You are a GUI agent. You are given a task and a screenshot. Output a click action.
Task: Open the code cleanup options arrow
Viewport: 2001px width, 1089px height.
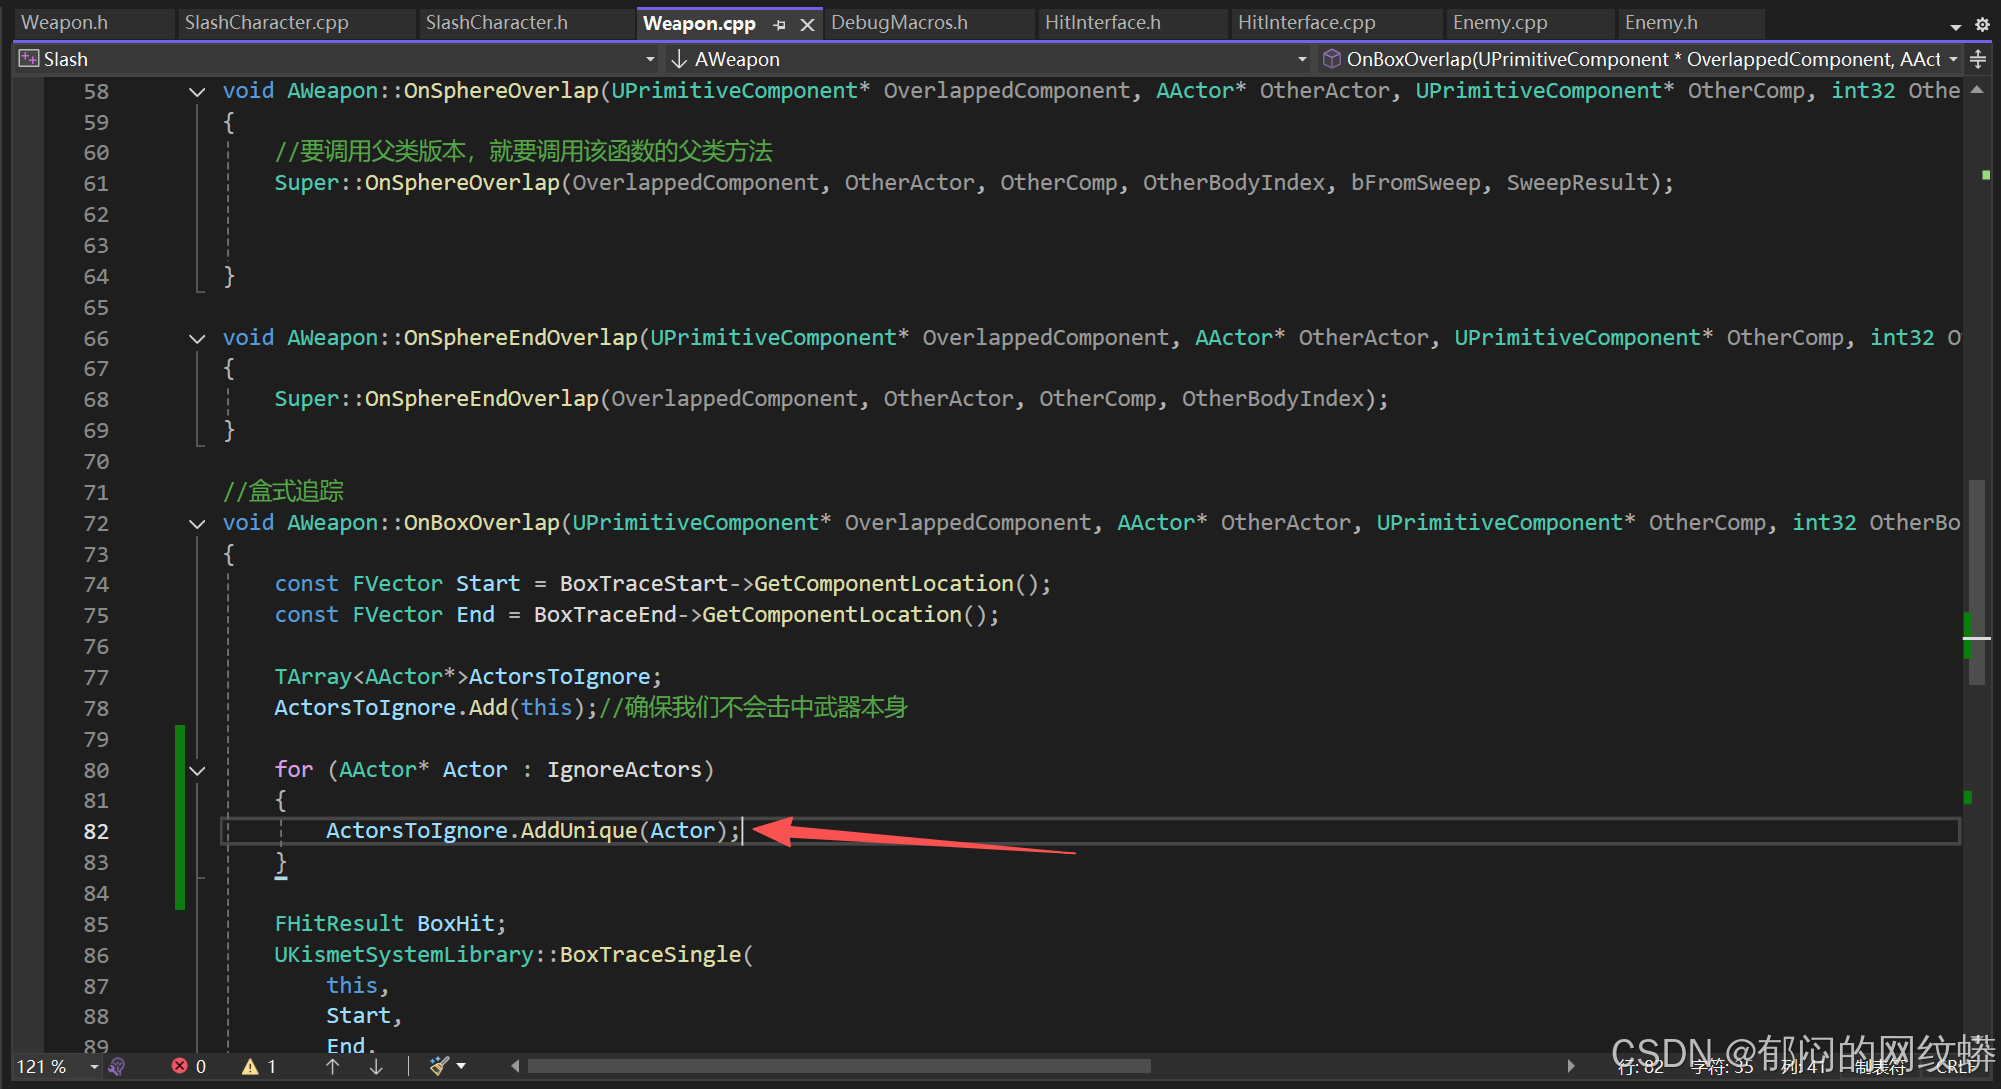462,1066
